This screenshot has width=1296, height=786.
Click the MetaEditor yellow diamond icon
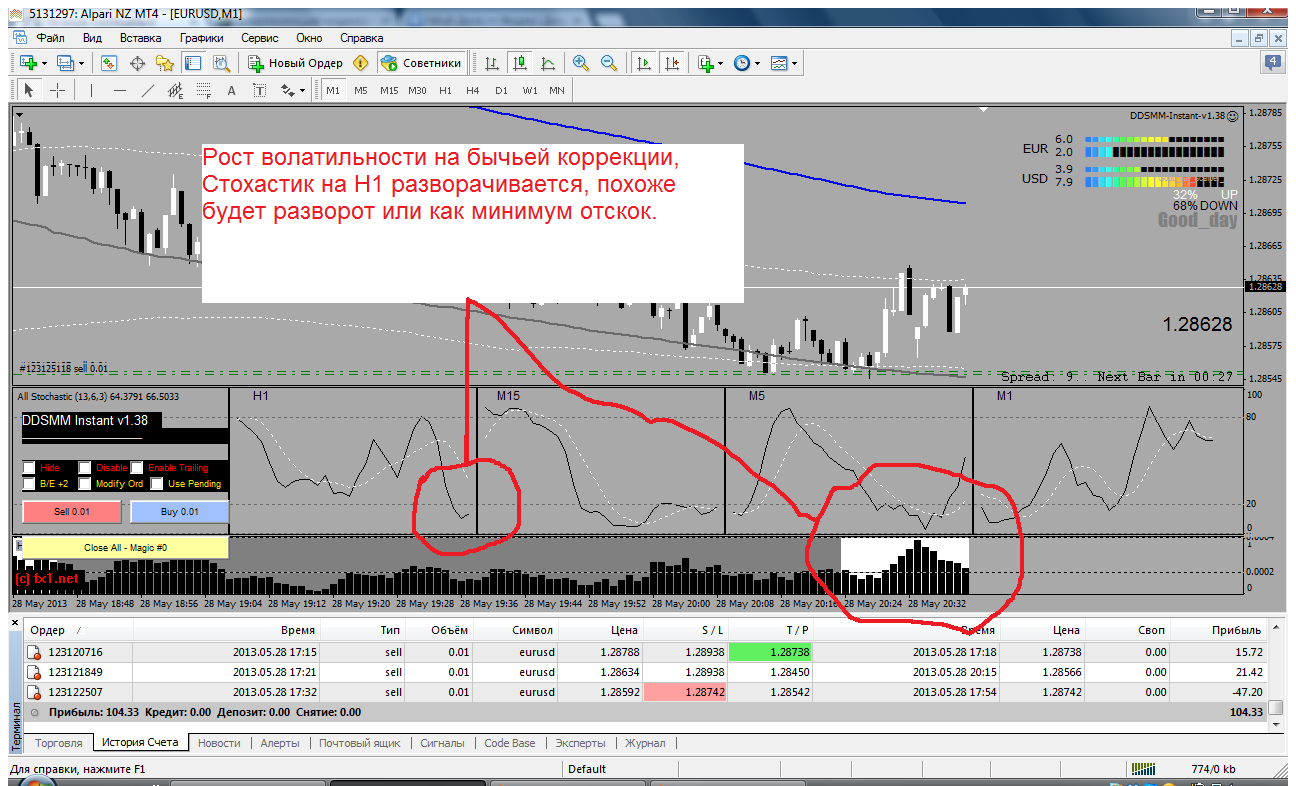pyautogui.click(x=361, y=63)
